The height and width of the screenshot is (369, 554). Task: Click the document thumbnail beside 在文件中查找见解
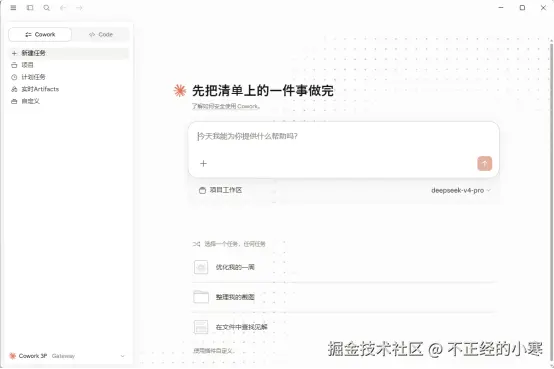point(201,327)
